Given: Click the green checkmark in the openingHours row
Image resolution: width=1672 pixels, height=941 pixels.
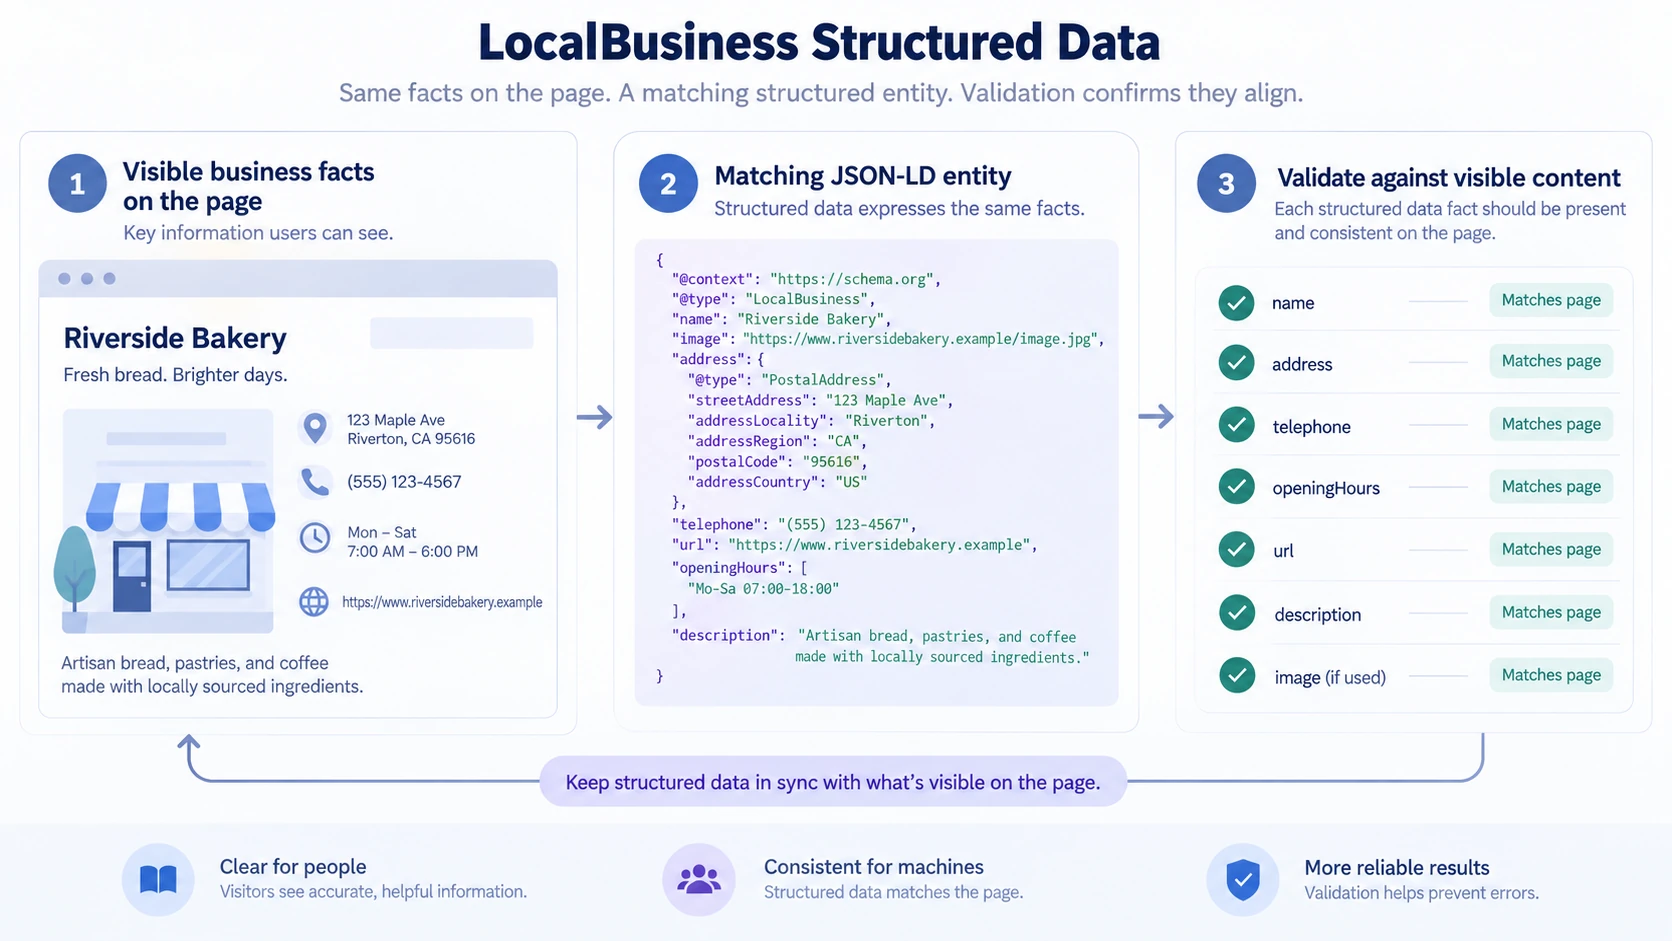Looking at the screenshot, I should 1237,487.
